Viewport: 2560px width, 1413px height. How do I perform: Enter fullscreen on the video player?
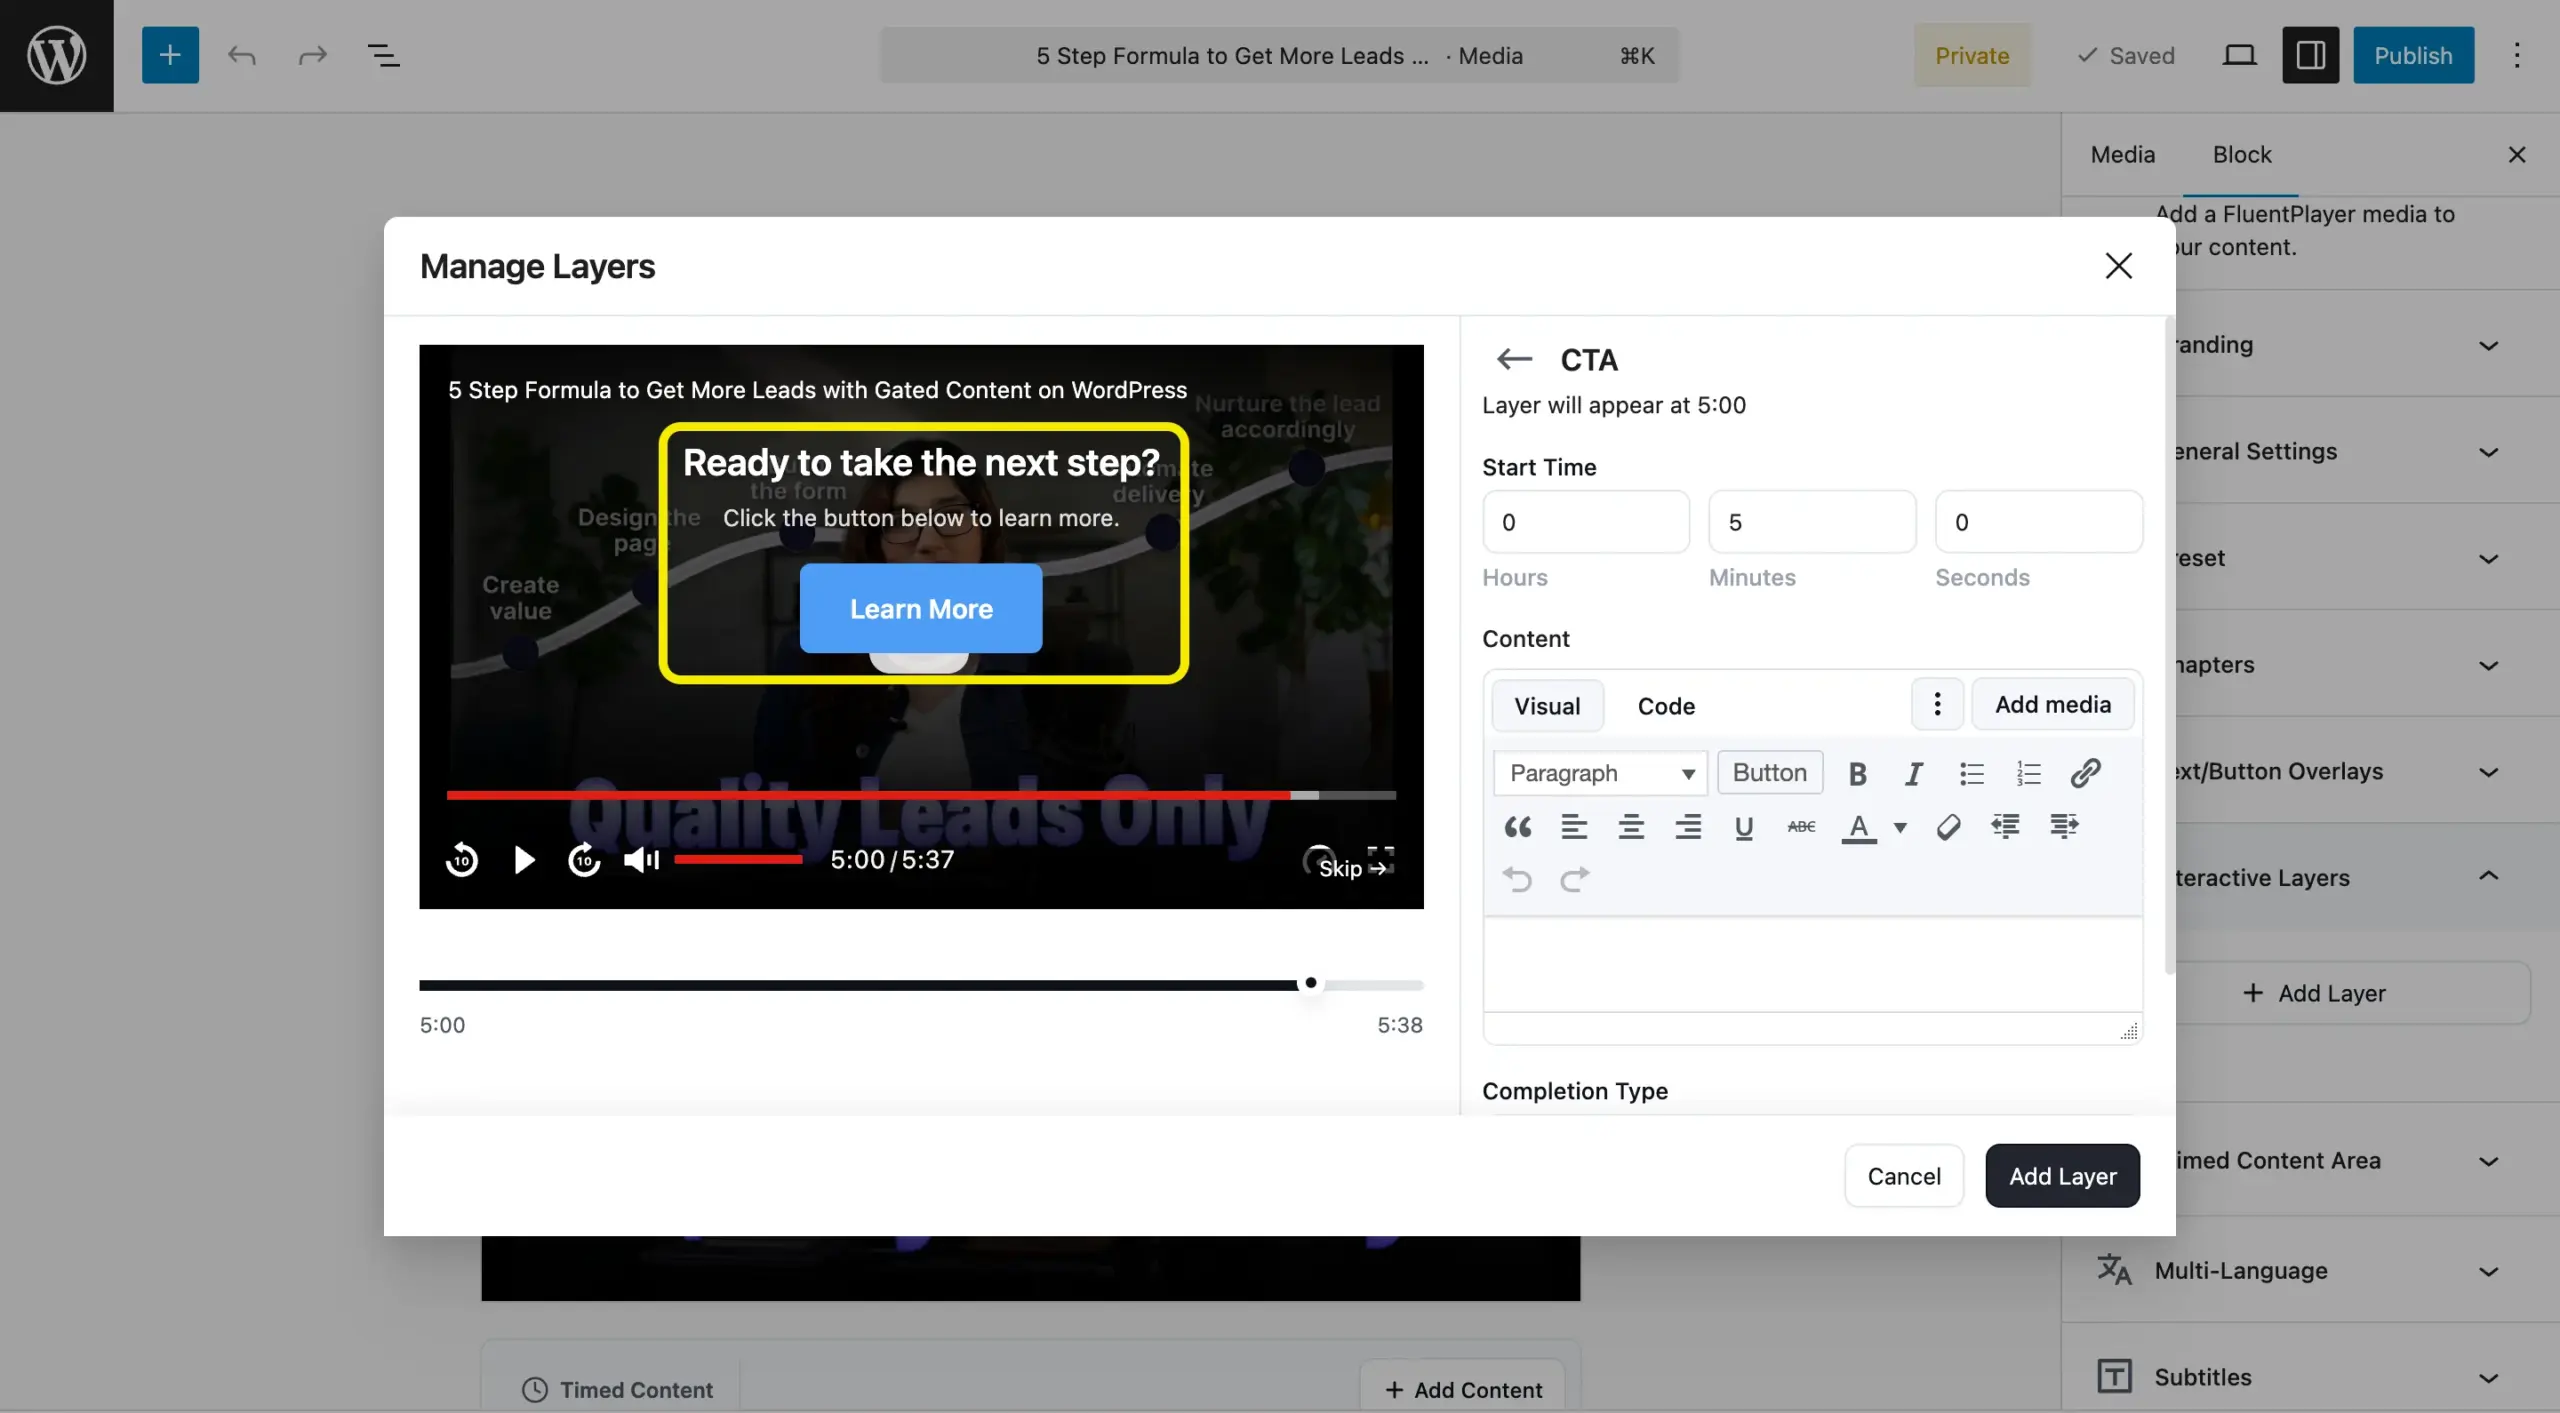pyautogui.click(x=1381, y=858)
